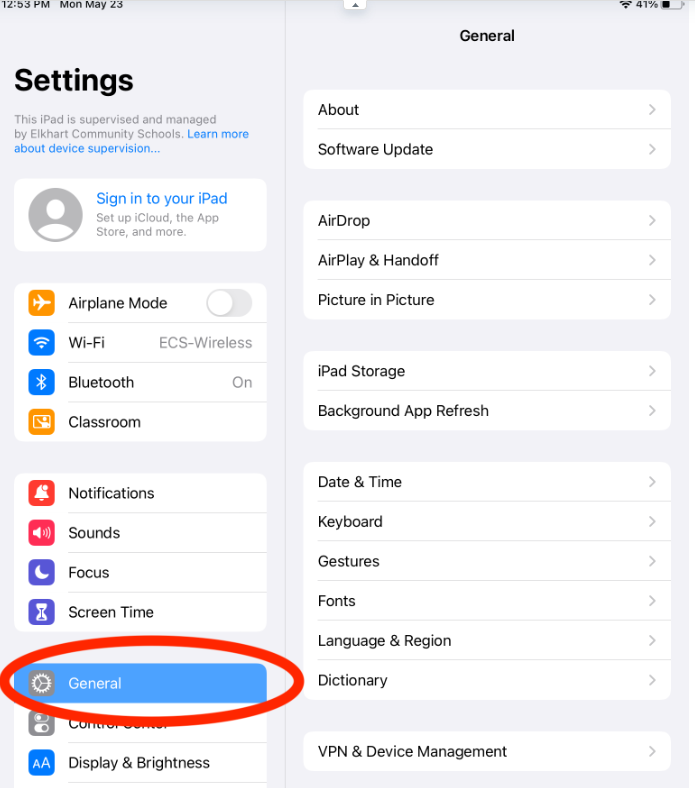Tap the purple Focus moon icon
The width and height of the screenshot is (695, 788).
tap(41, 572)
